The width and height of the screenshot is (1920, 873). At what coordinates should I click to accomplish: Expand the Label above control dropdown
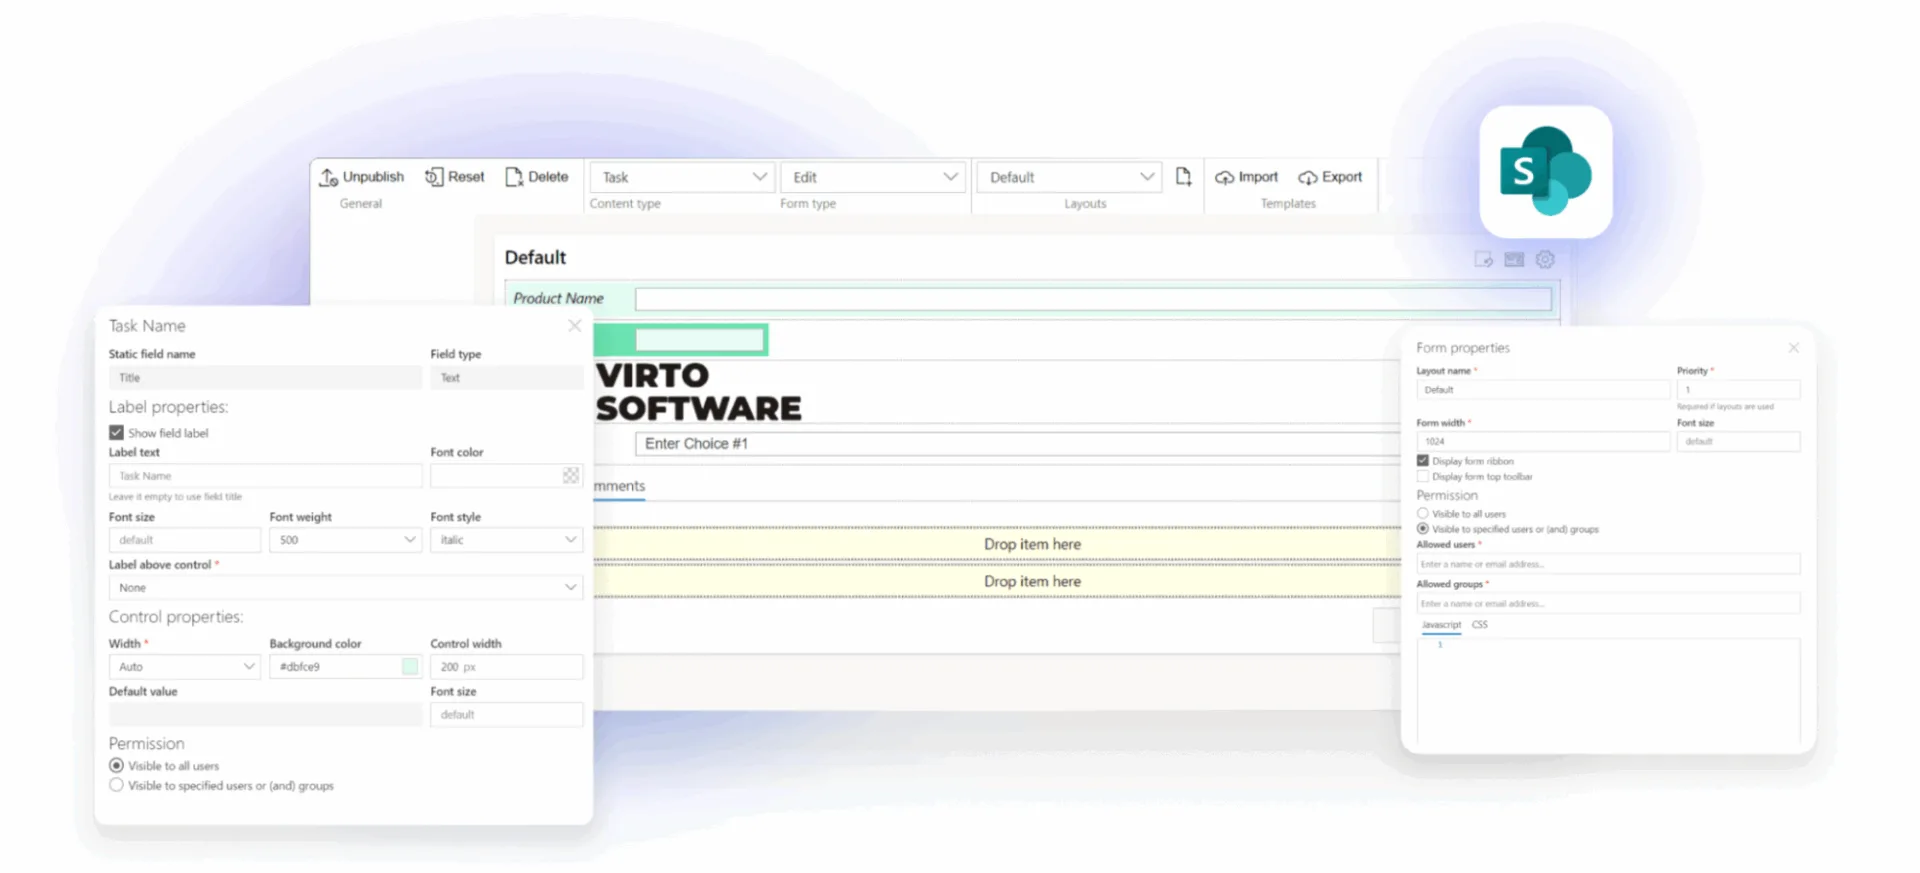click(x=345, y=588)
